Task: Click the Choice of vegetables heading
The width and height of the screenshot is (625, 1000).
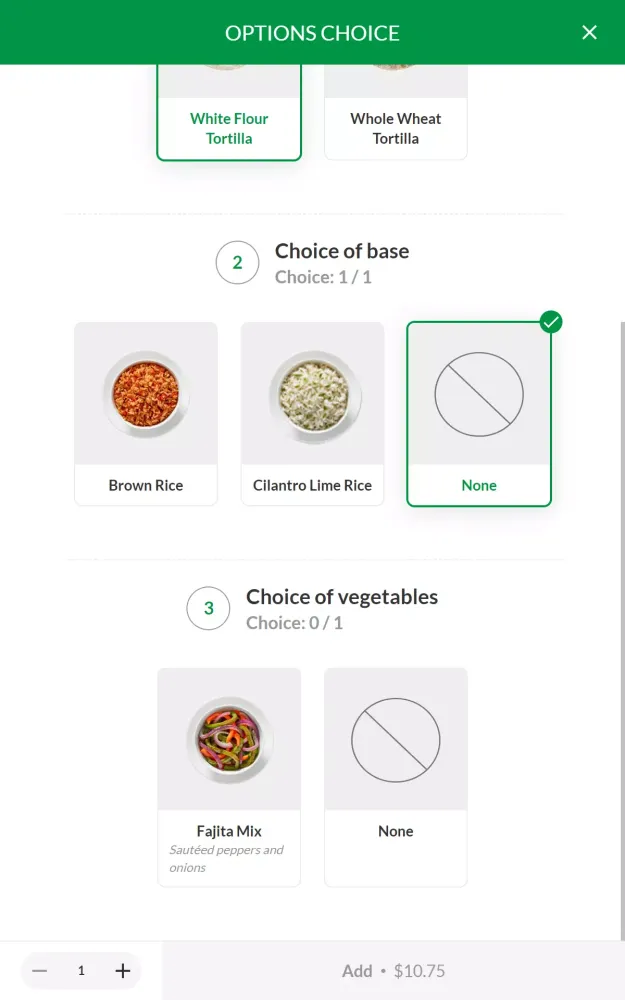Action: click(x=342, y=597)
